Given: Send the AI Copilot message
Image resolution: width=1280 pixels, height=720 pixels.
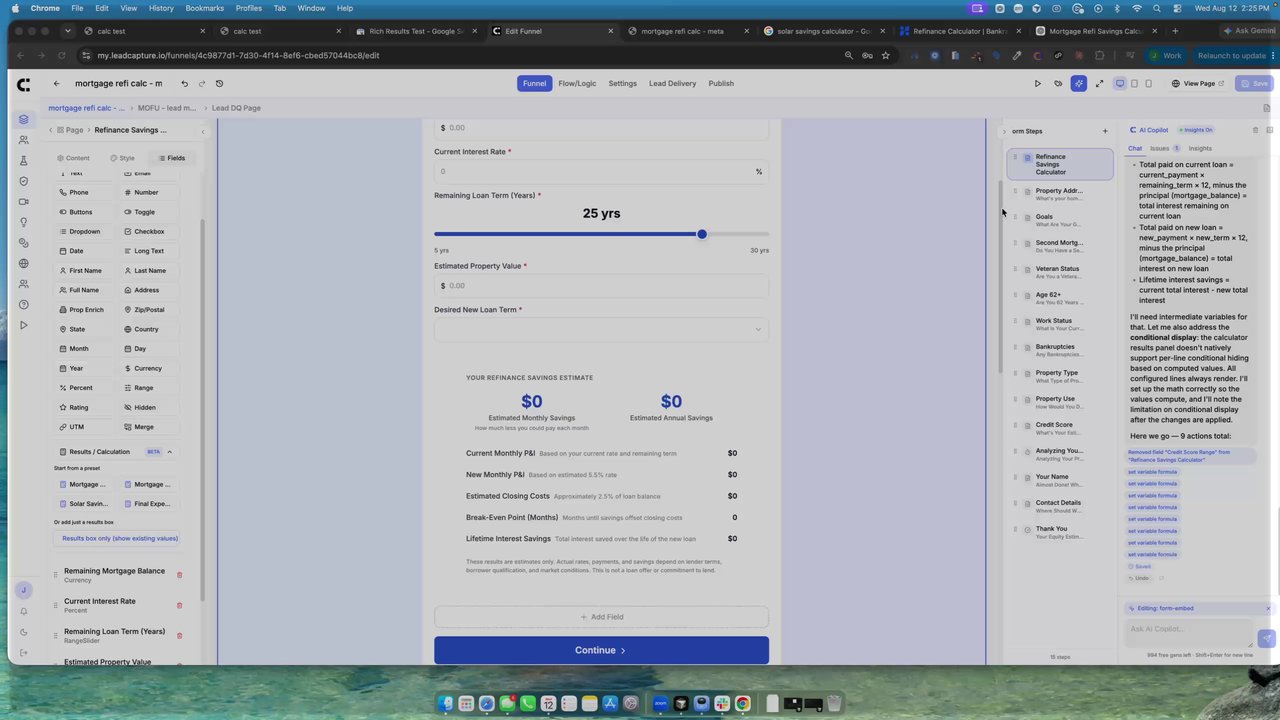Looking at the screenshot, I should 1266,638.
